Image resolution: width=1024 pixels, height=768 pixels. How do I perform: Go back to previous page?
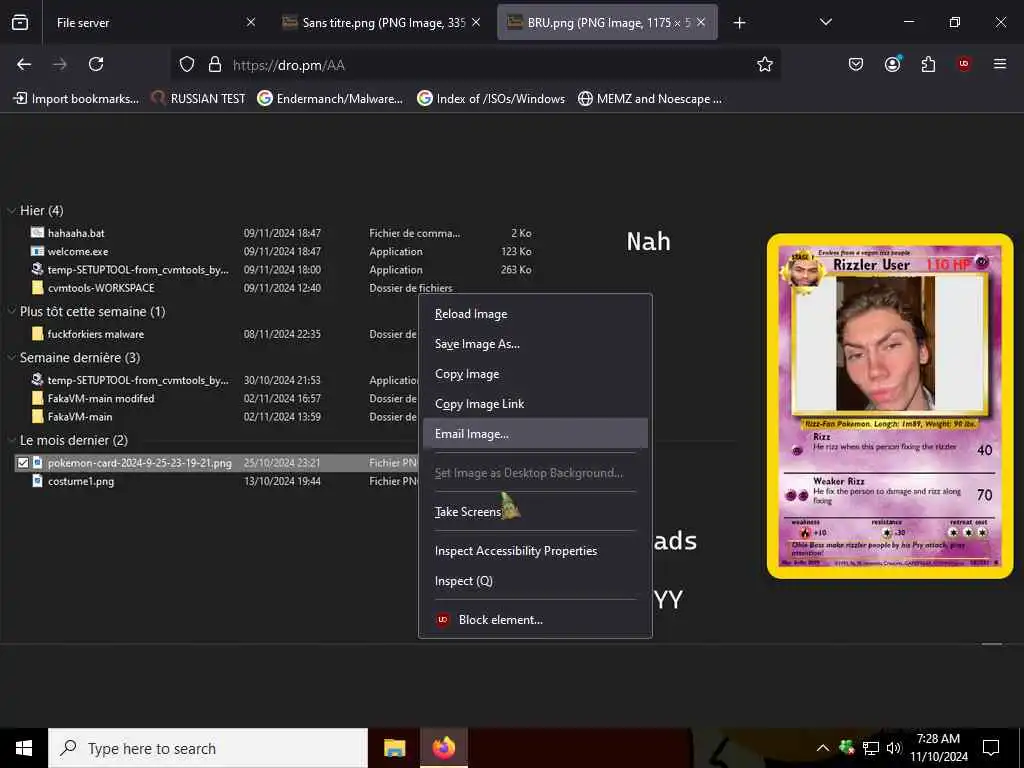tap(24, 64)
